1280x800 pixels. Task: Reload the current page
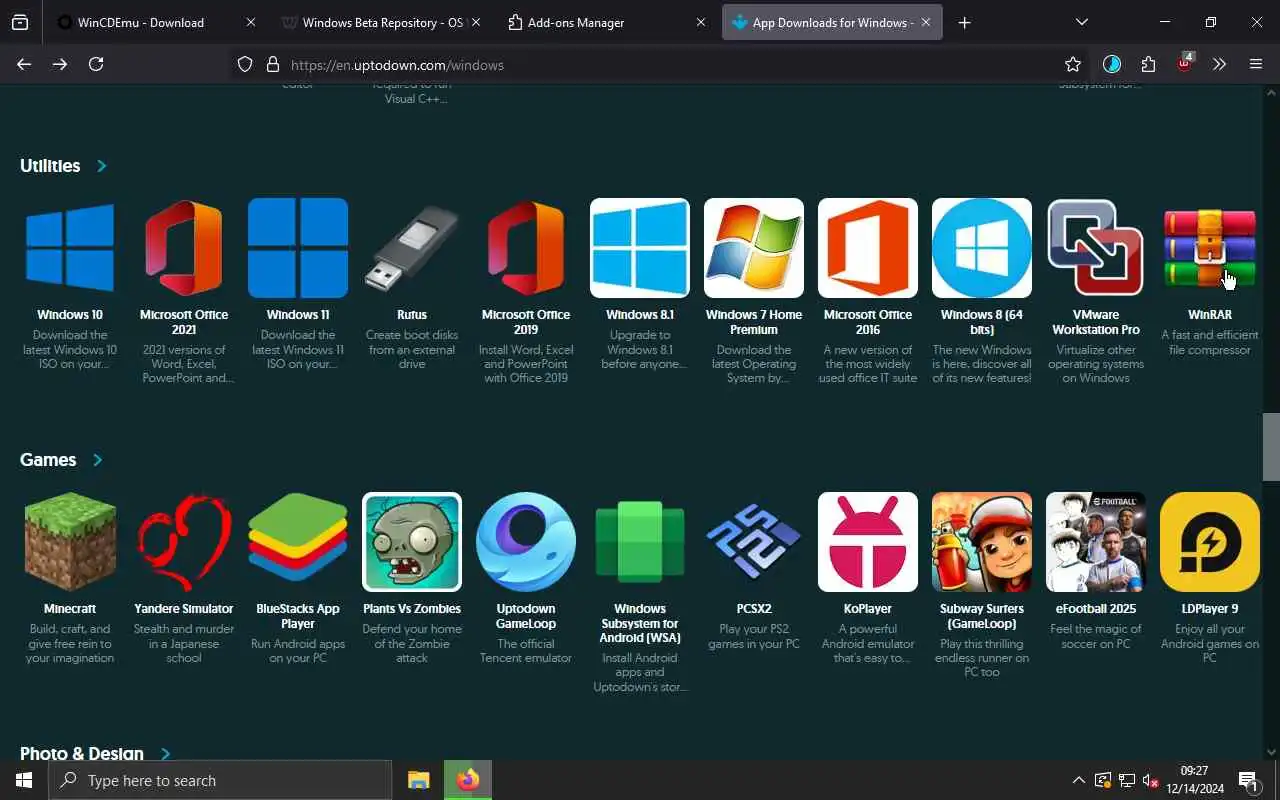[x=96, y=64]
